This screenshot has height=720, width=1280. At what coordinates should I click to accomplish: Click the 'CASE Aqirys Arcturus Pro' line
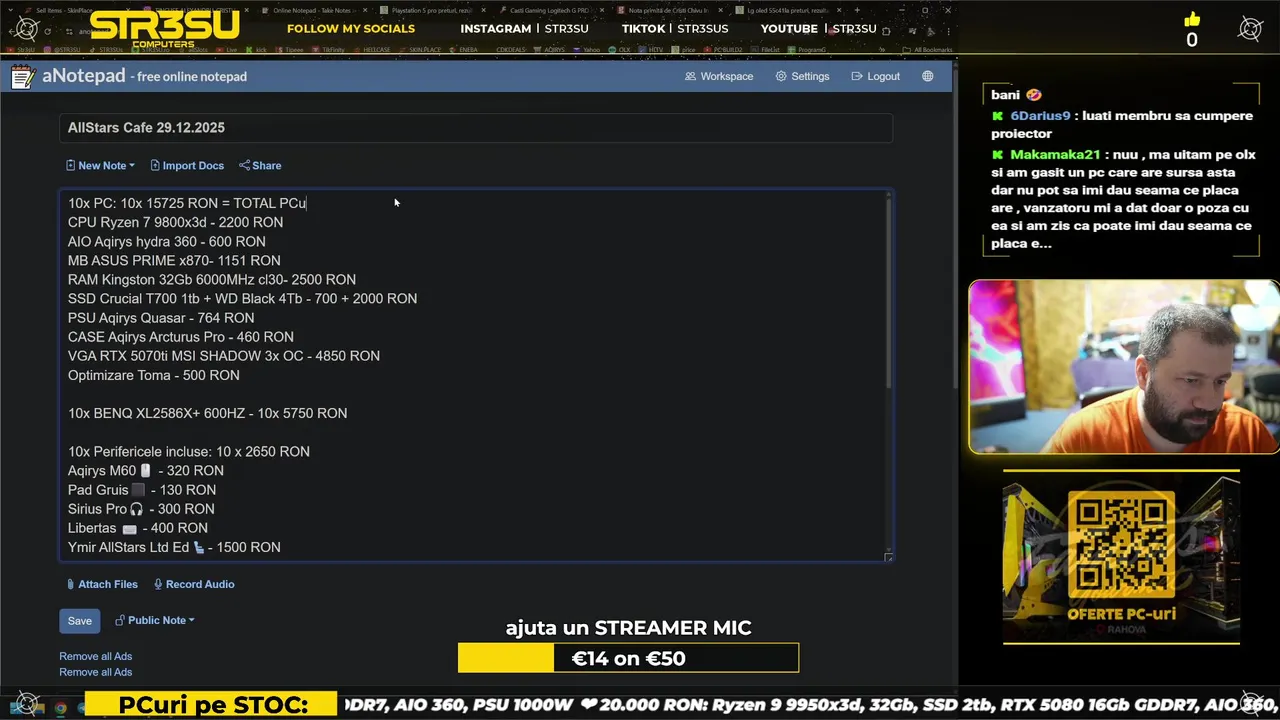pyautogui.click(x=181, y=337)
